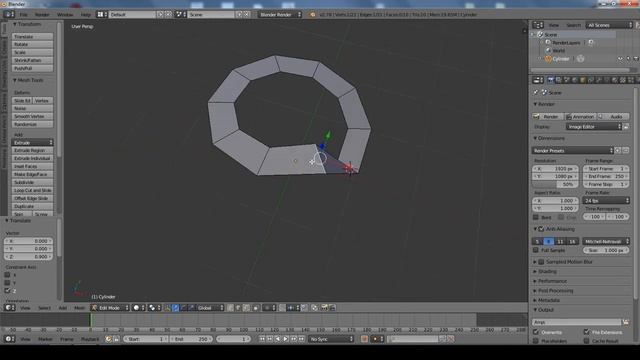Click the scene browse icon beside Scene field
The image size is (640, 360).
pos(180,14)
